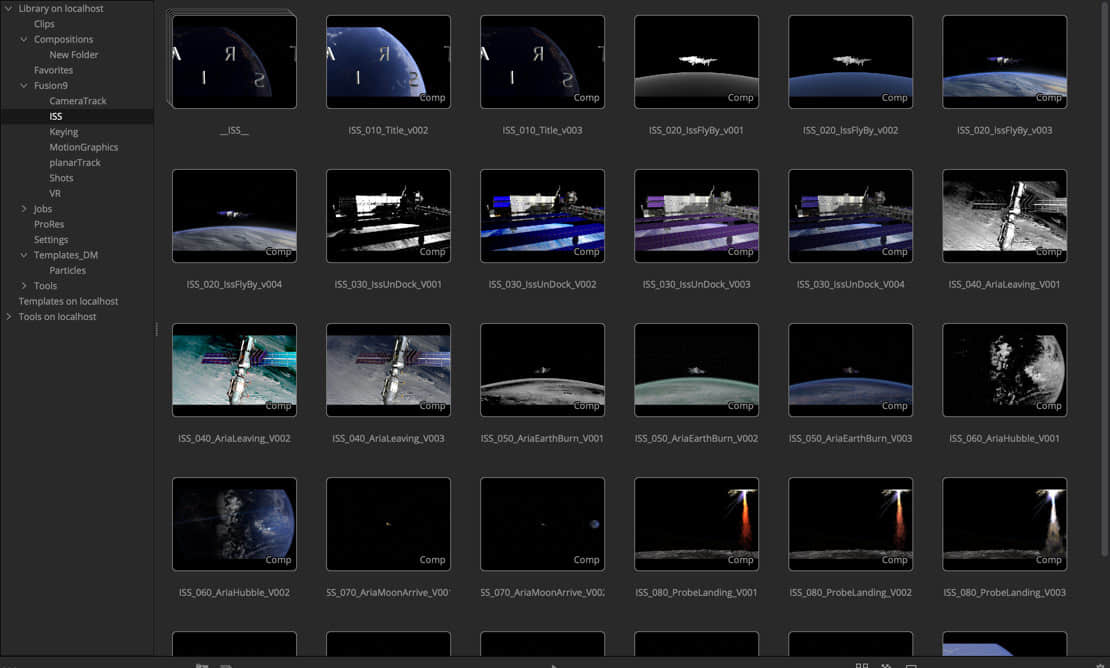Image resolution: width=1110 pixels, height=668 pixels.
Task: Click the sidebar panel divider handle
Action: [156, 329]
